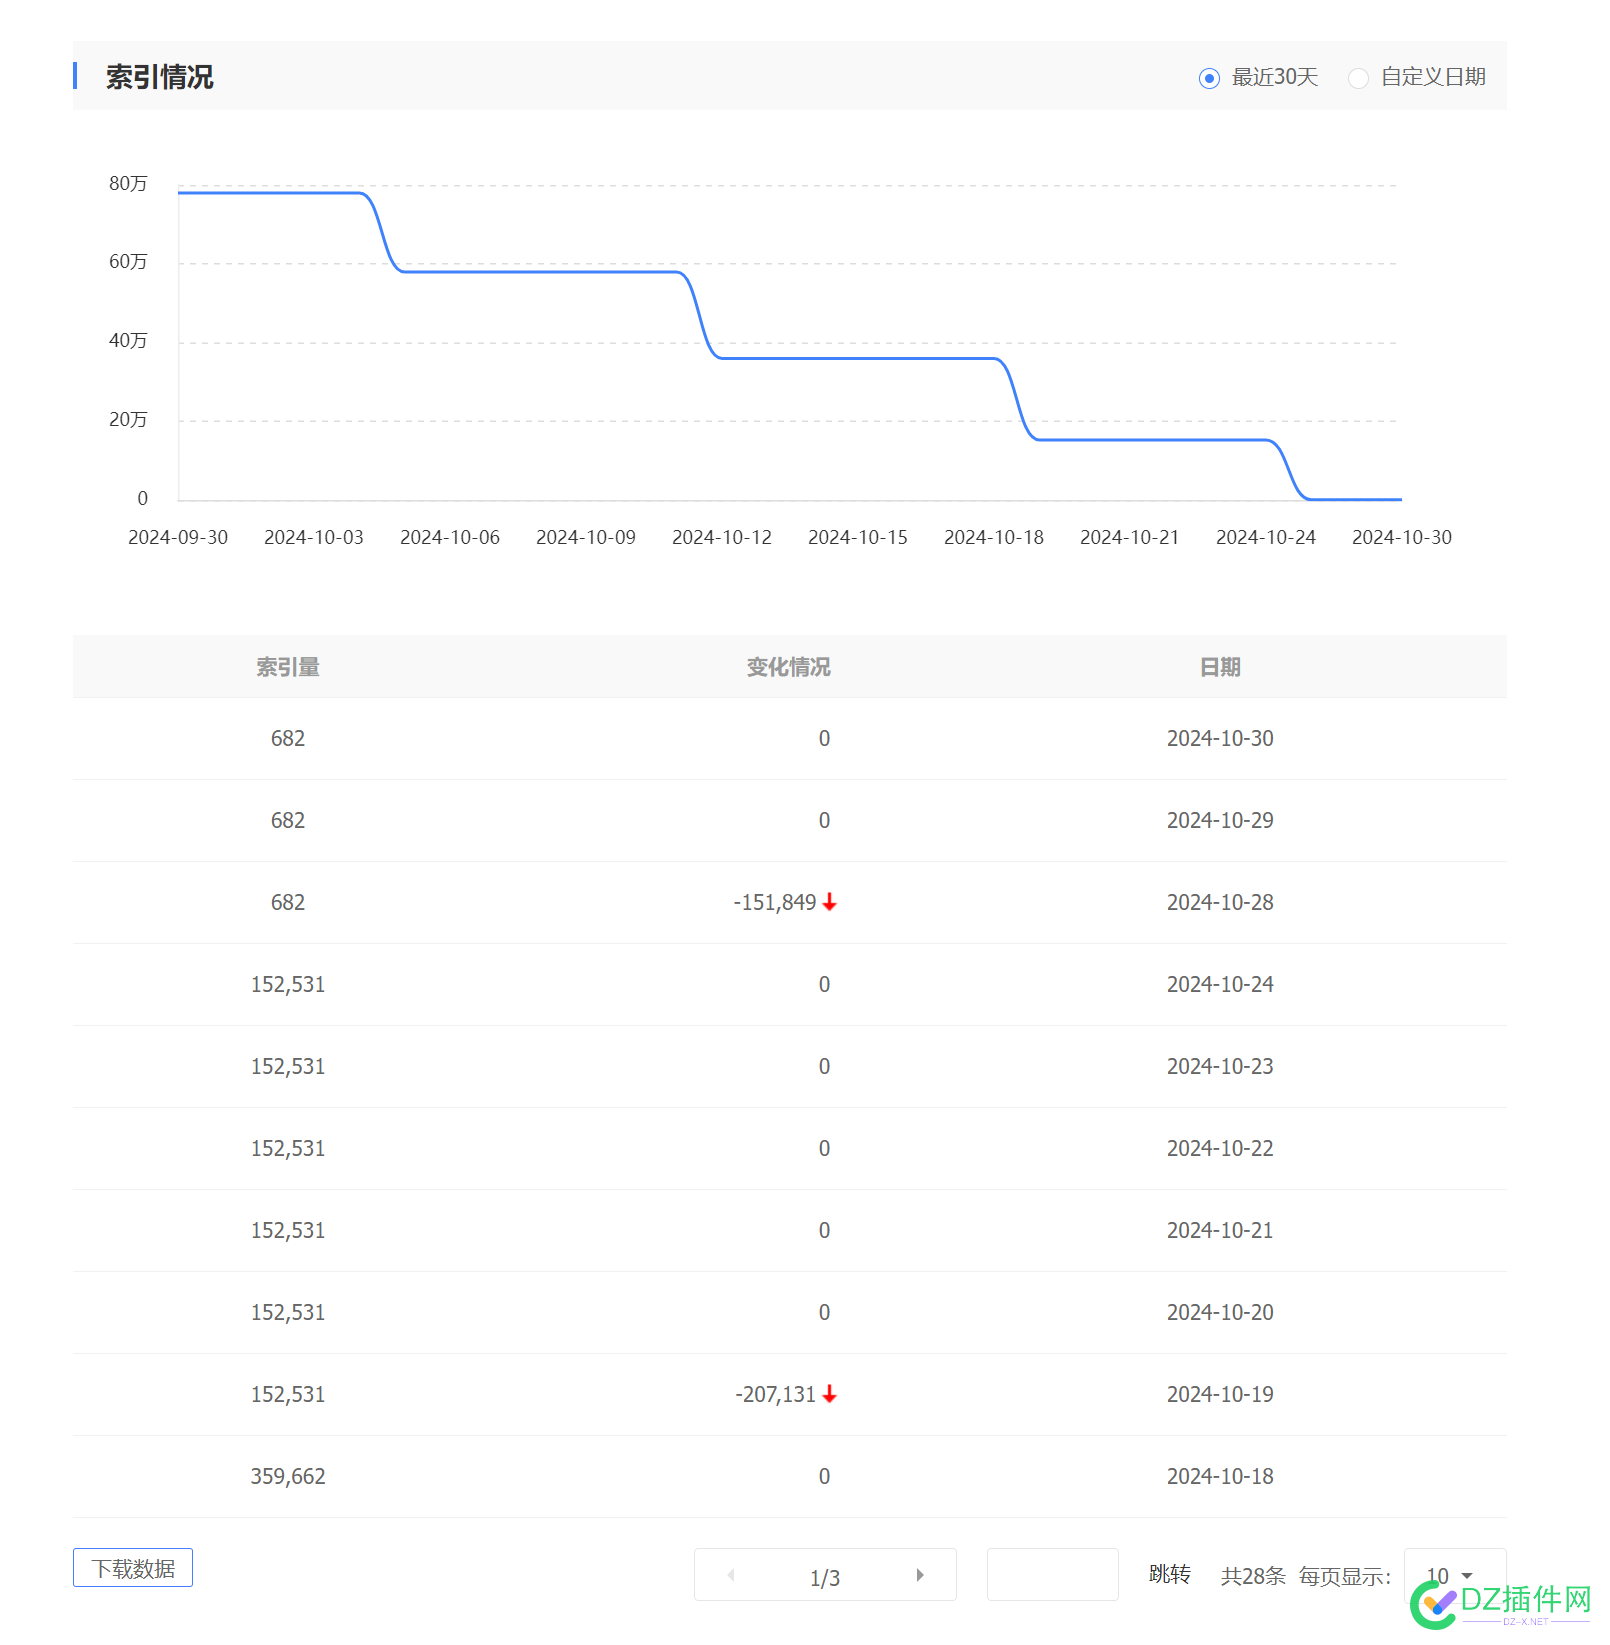Image resolution: width=1610 pixels, height=1645 pixels.
Task: Click the date cell 2024-10-29
Action: click(1220, 820)
